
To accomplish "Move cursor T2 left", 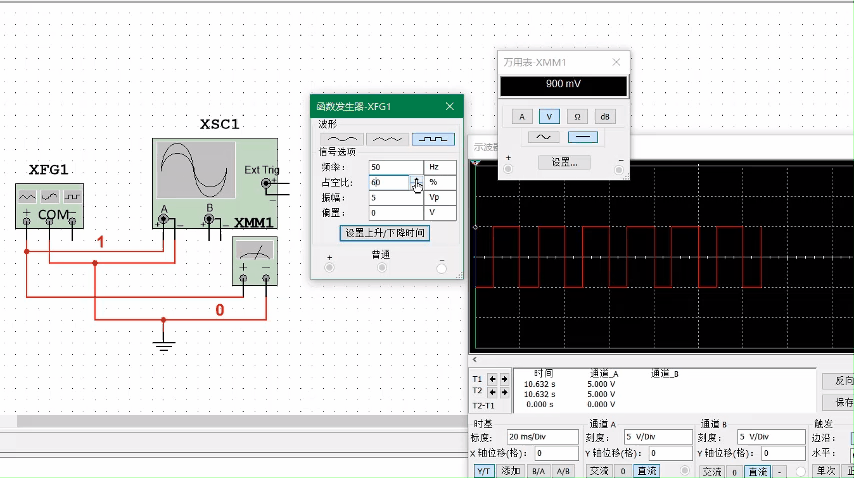I will [x=492, y=392].
